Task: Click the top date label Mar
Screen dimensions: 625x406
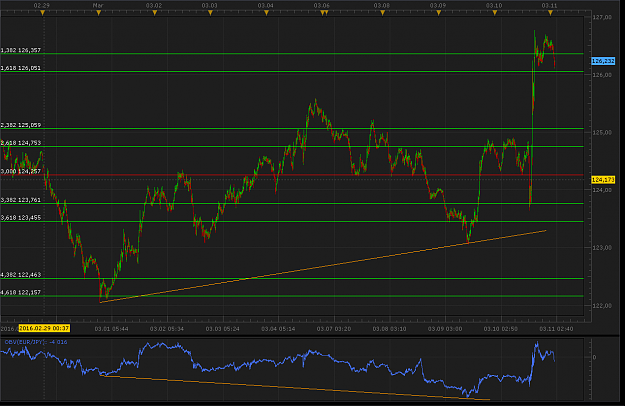Action: tap(98, 6)
